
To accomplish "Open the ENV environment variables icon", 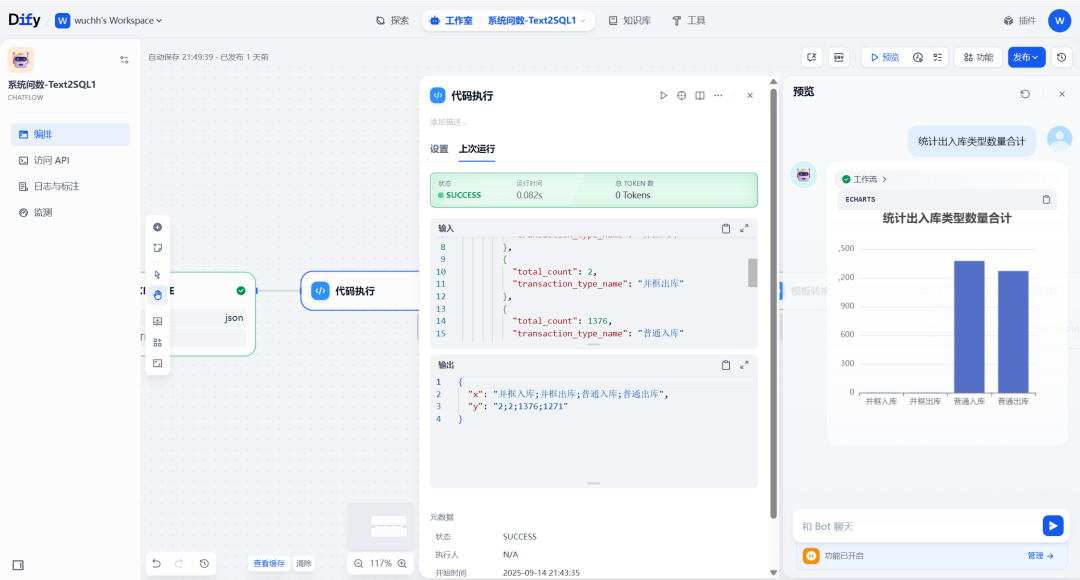I will 839,57.
